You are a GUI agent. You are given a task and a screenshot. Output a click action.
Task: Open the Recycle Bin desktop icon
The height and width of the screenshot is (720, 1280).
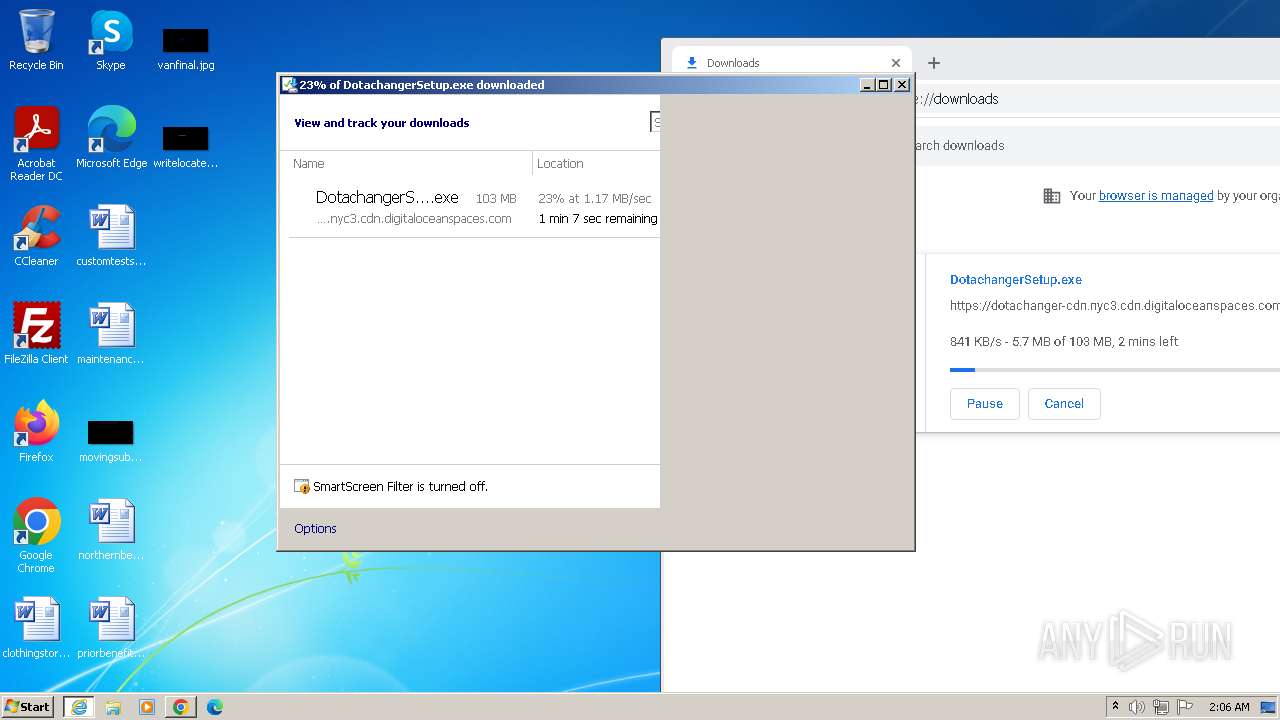pyautogui.click(x=36, y=40)
